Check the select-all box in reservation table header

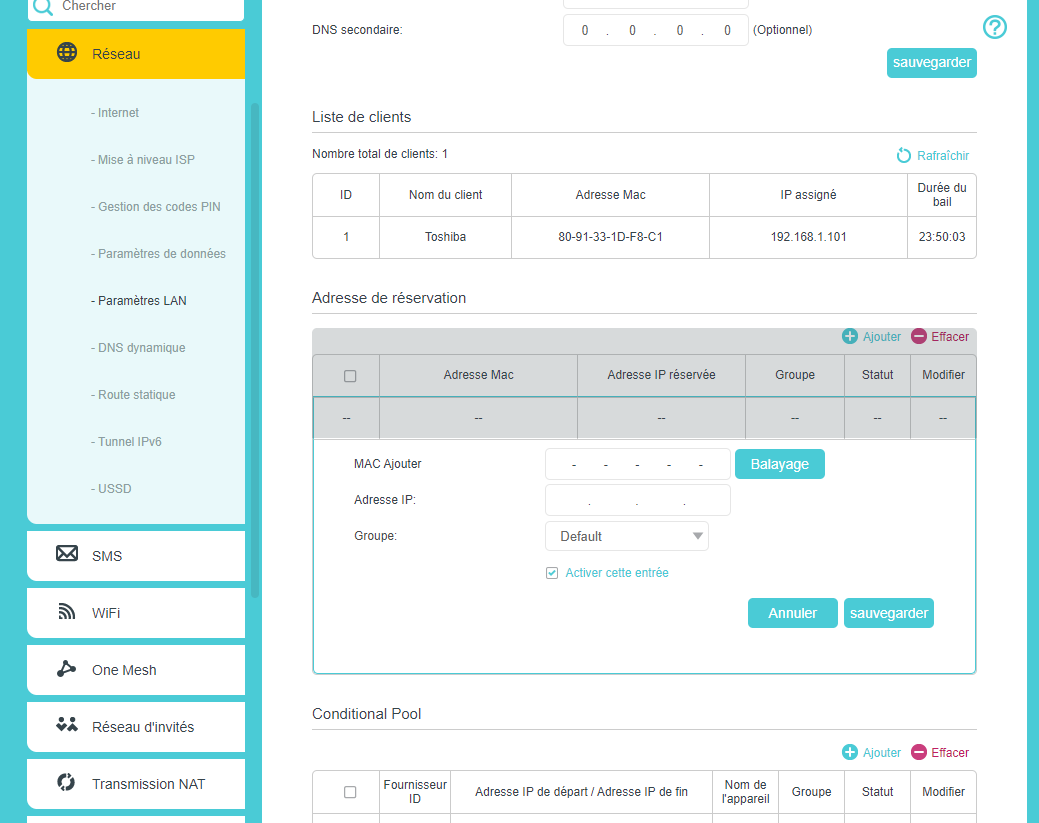(350, 376)
